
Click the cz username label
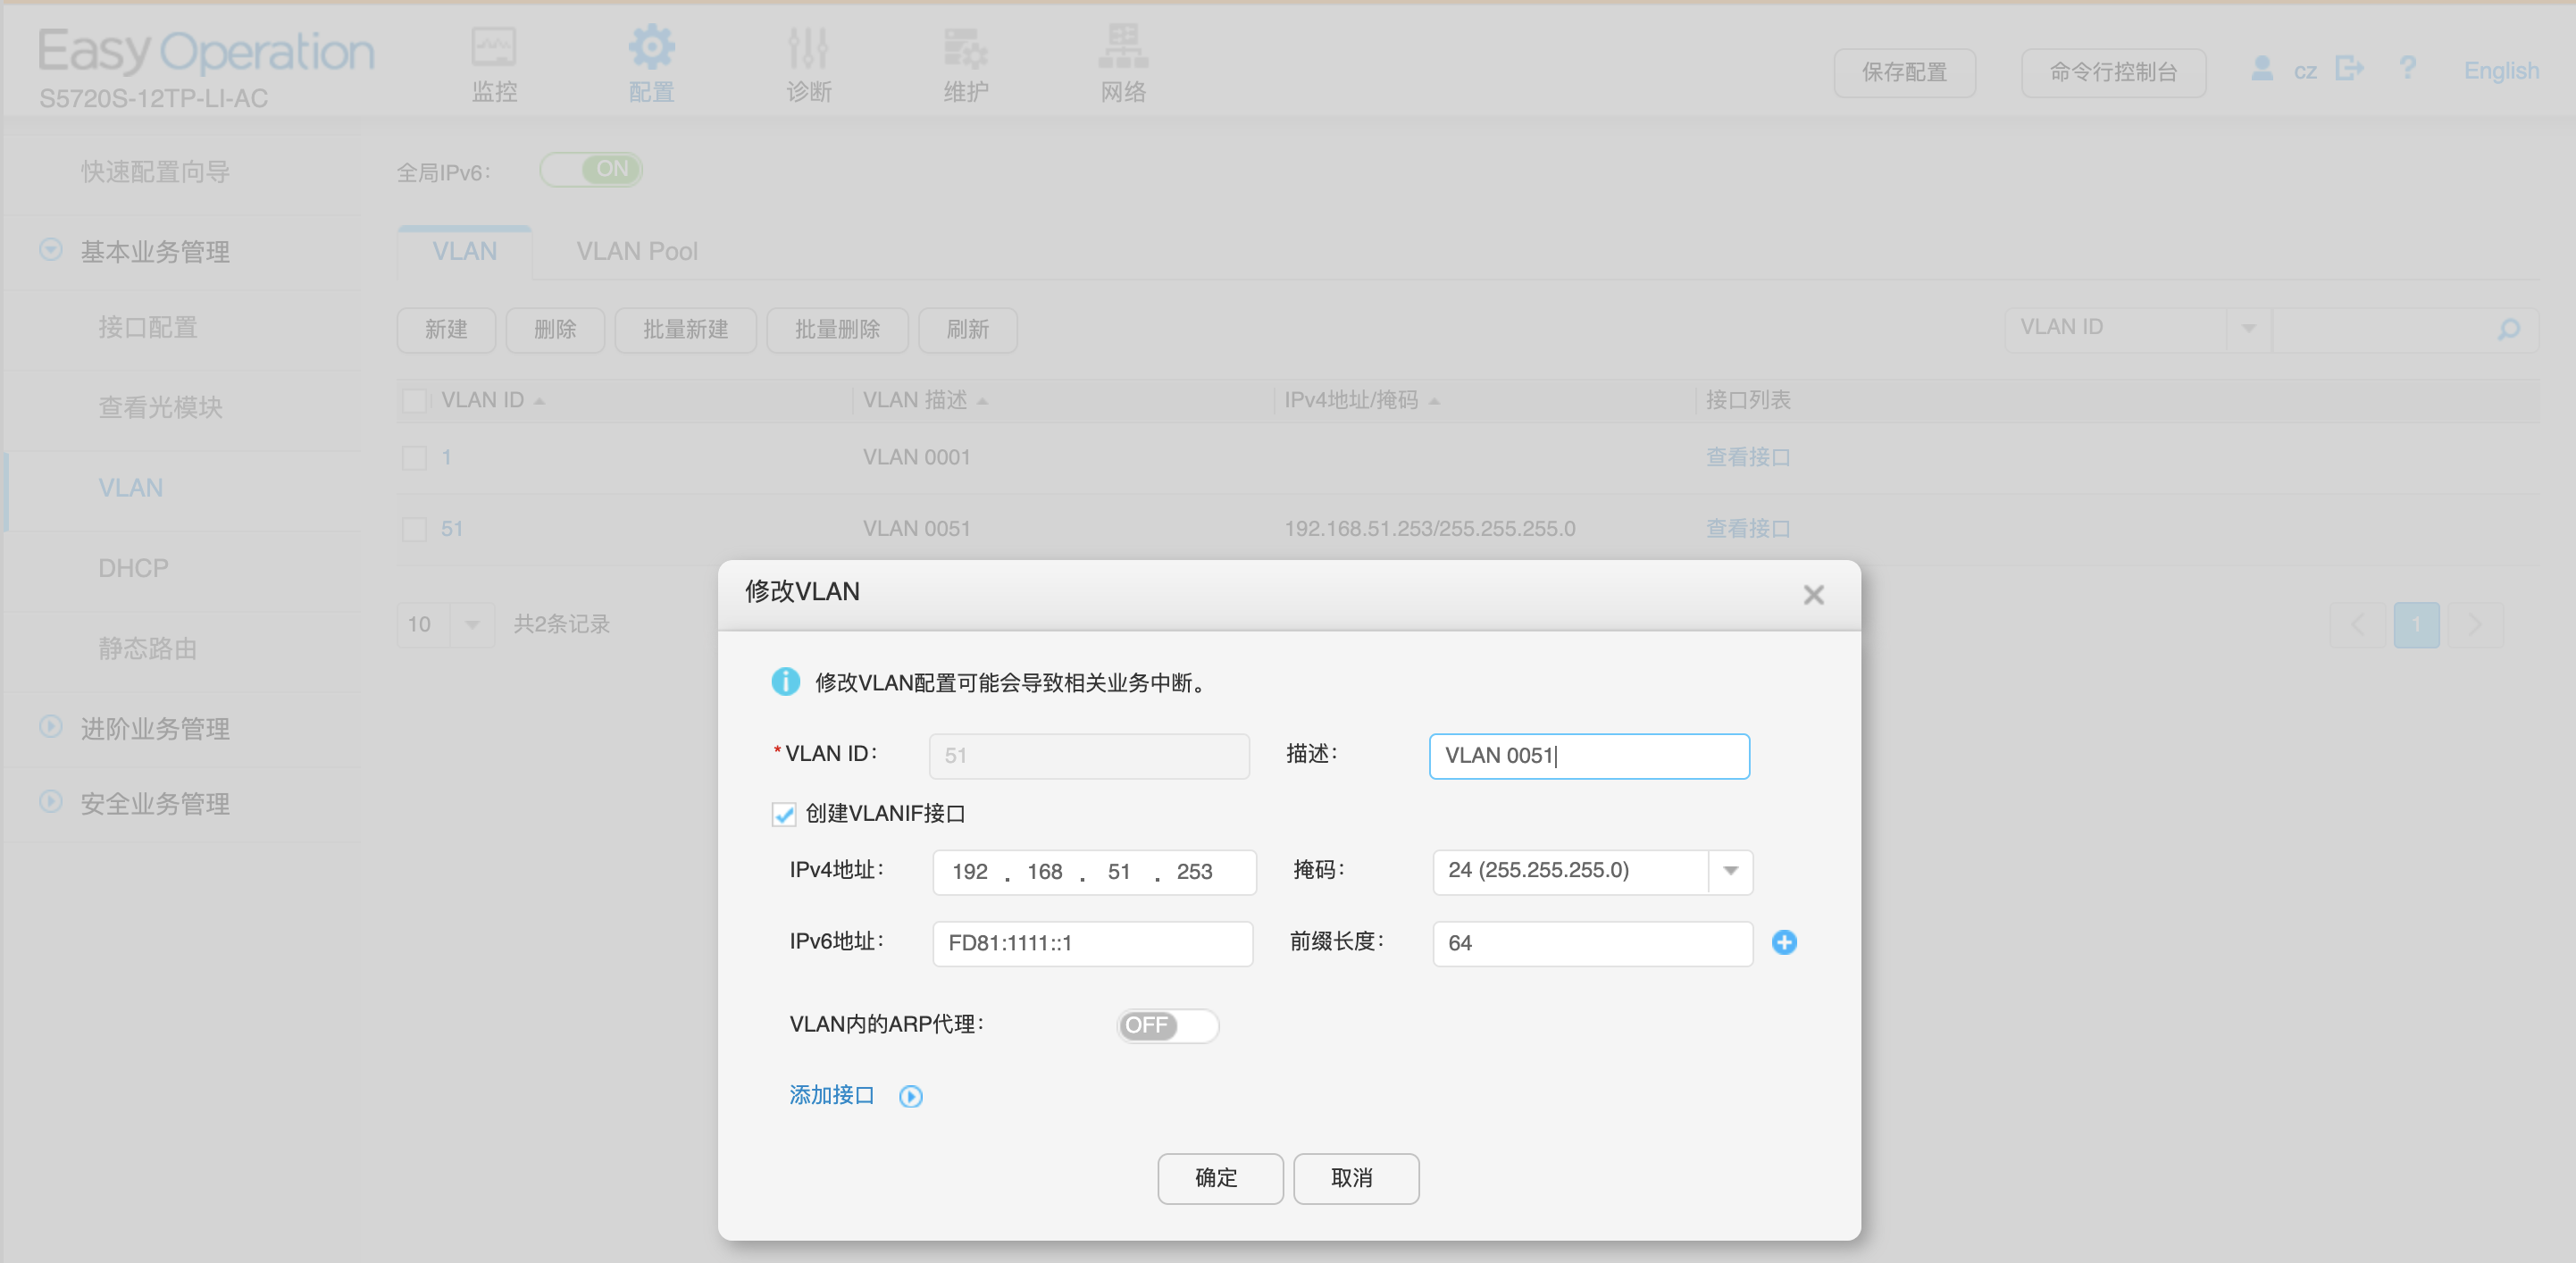[x=2305, y=71]
